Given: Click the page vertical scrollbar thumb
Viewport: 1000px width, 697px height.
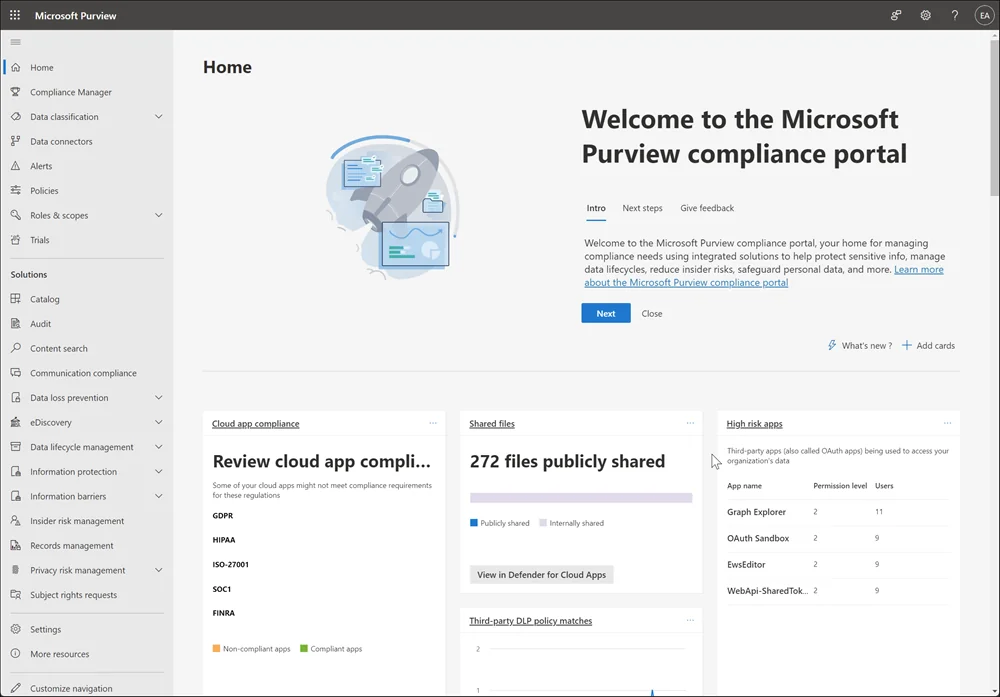Looking at the screenshot, I should point(994,118).
